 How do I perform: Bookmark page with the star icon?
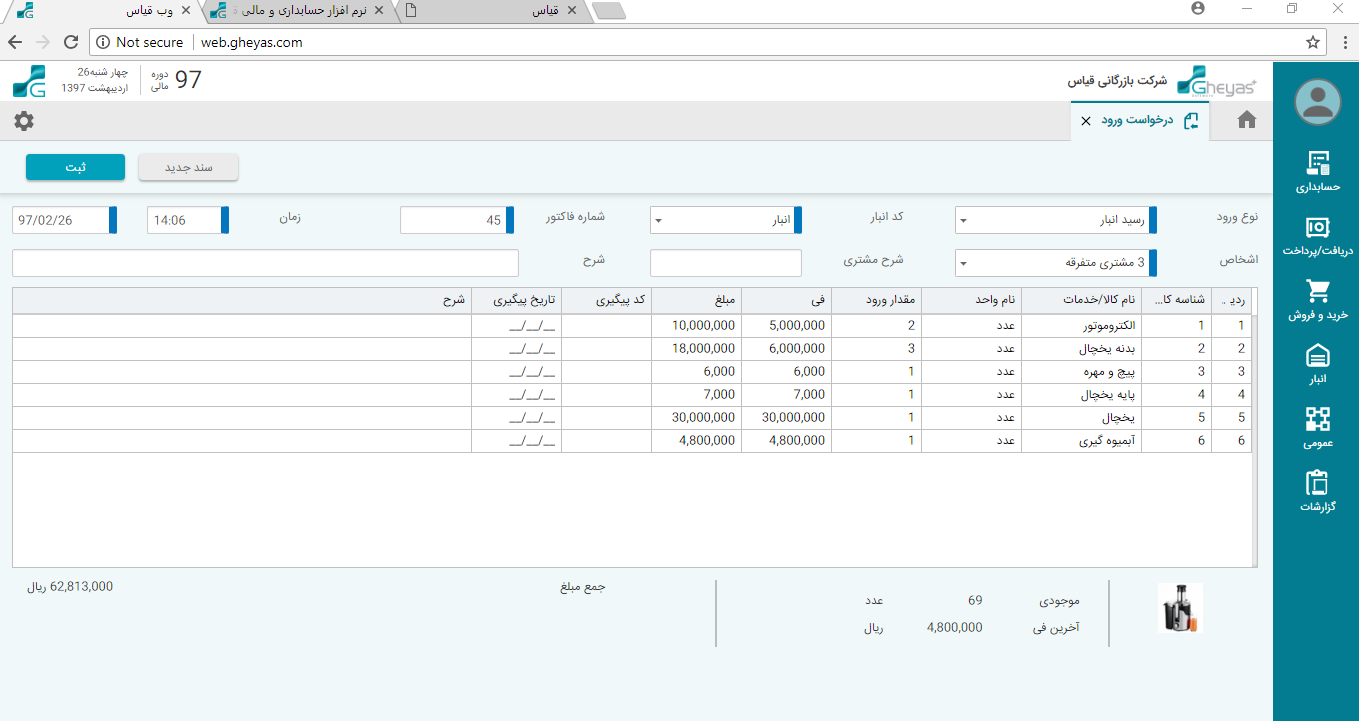pyautogui.click(x=1313, y=42)
